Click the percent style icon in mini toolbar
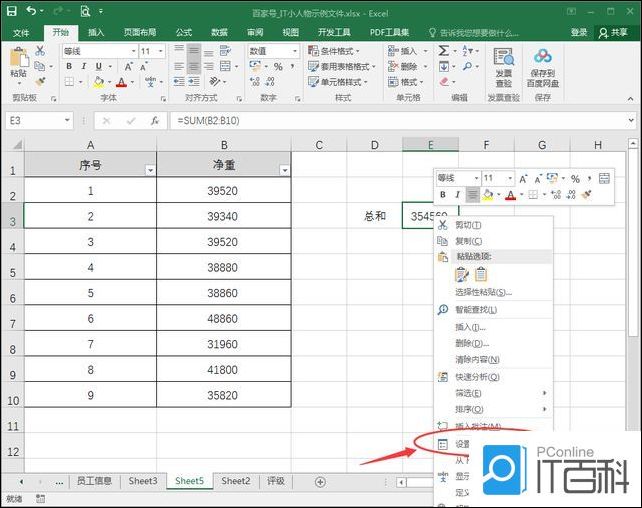 [575, 178]
